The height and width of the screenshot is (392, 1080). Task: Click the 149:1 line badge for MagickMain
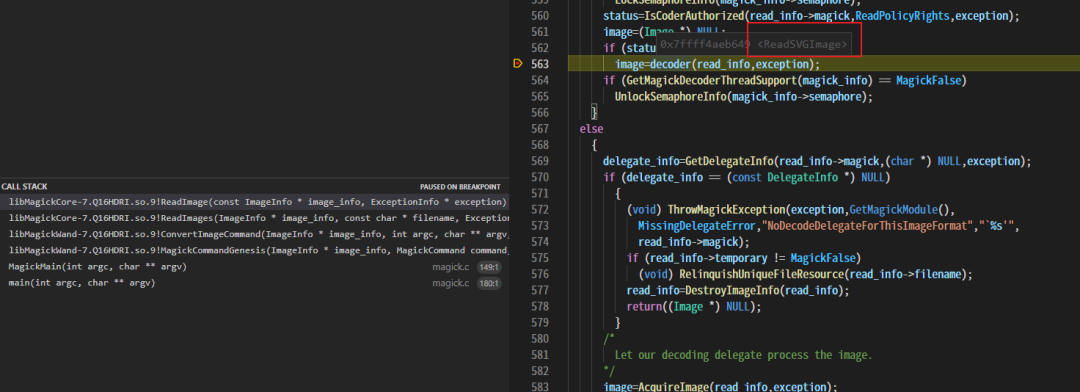pyautogui.click(x=489, y=267)
